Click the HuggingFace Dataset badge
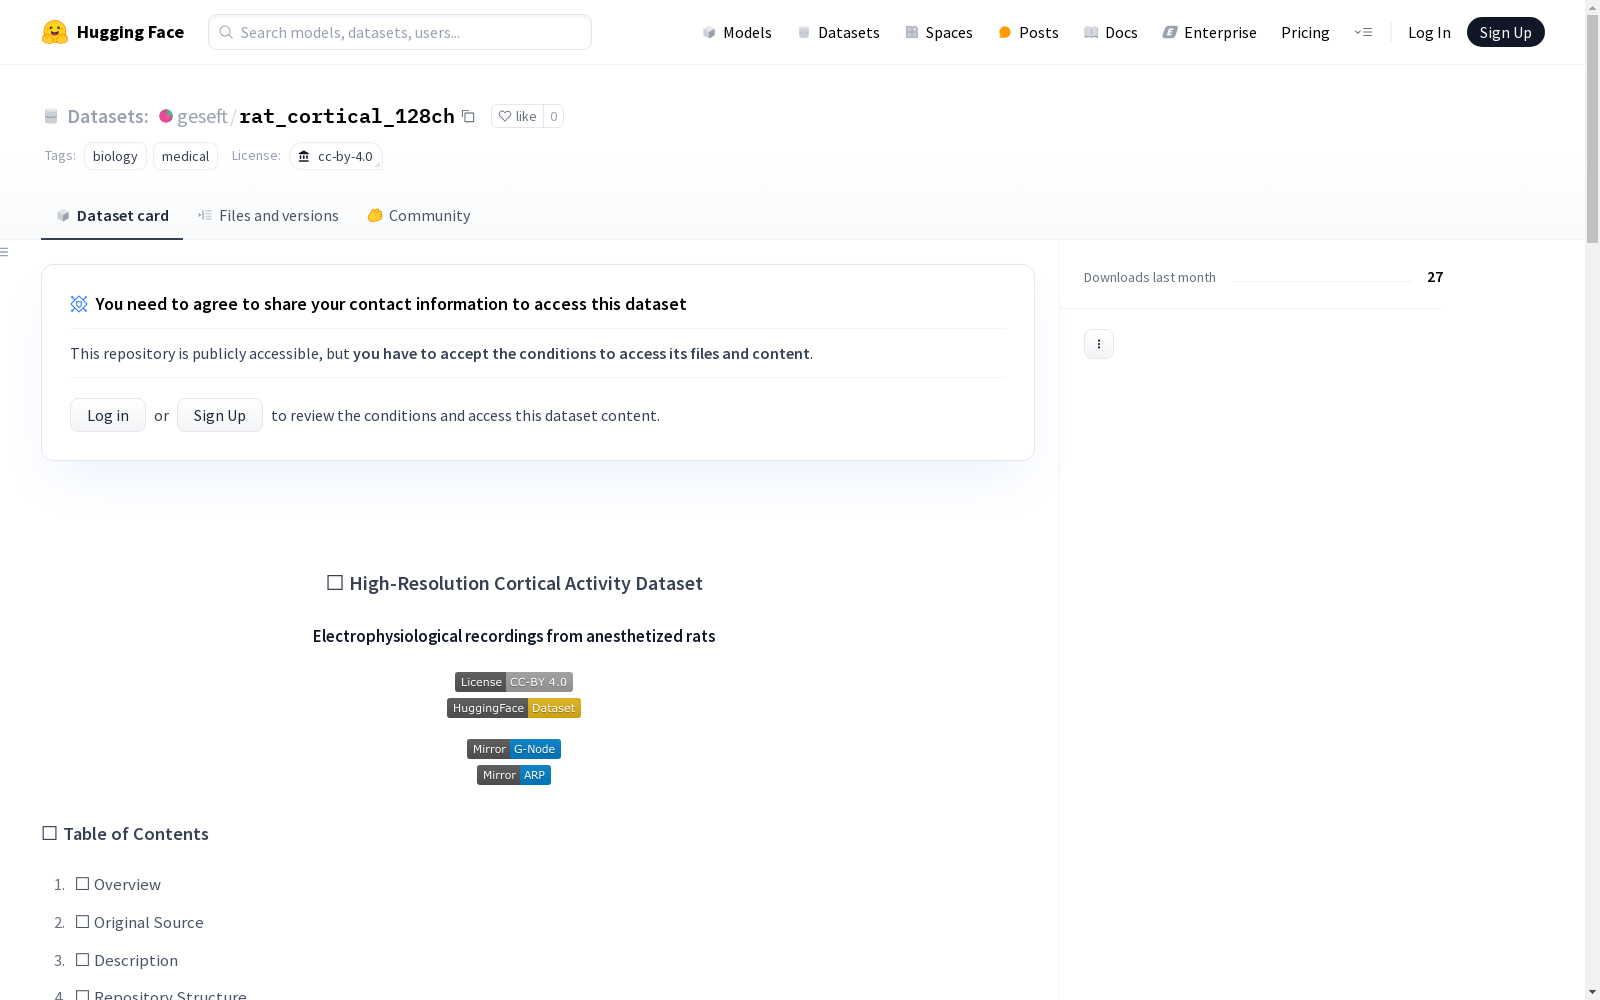The width and height of the screenshot is (1600, 1000). (514, 708)
